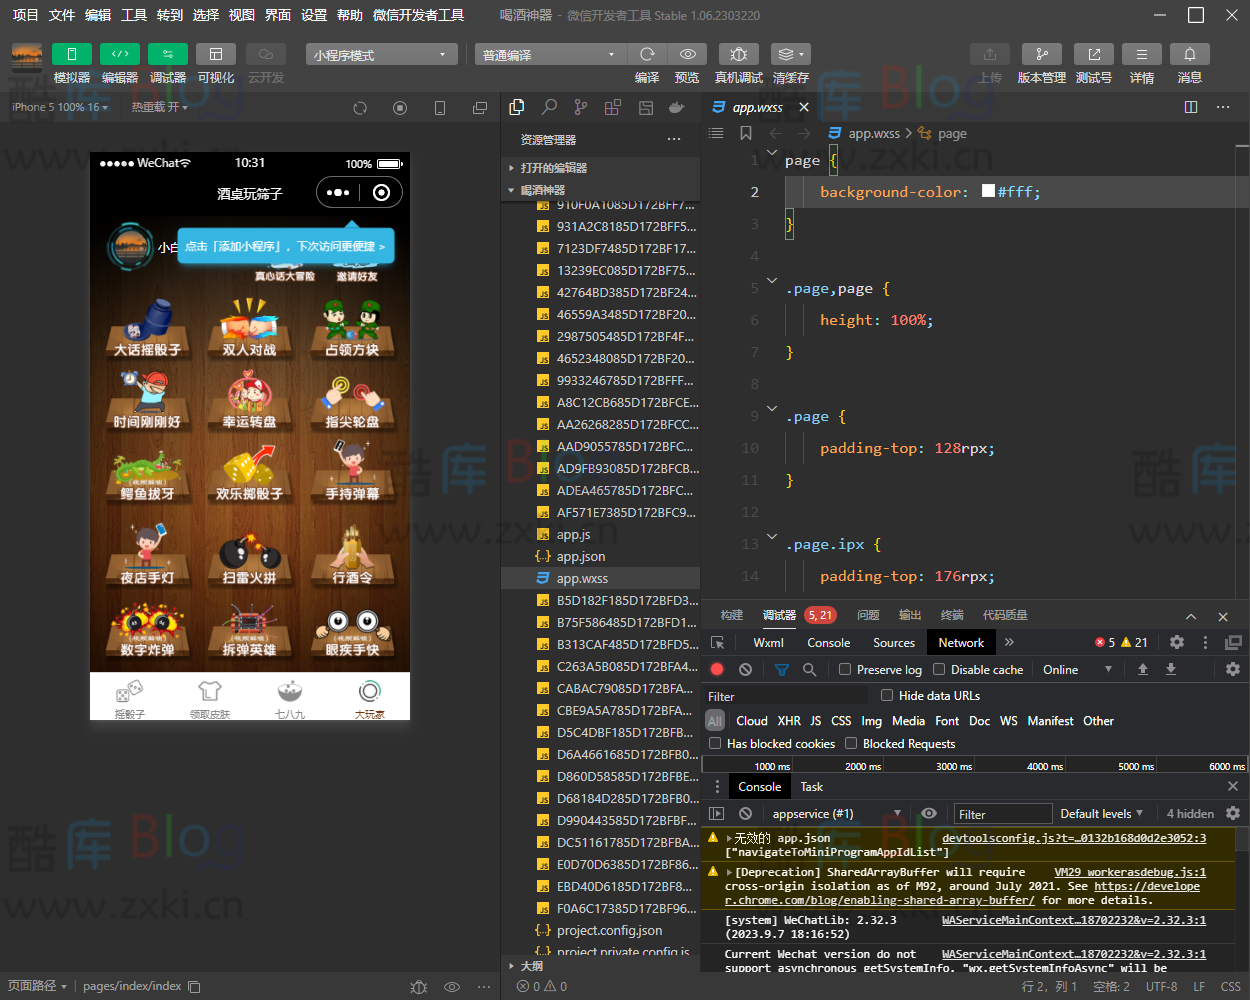This screenshot has width=1250, height=1000.
Task: Open the version management (版本管理) icon
Action: [x=1041, y=54]
